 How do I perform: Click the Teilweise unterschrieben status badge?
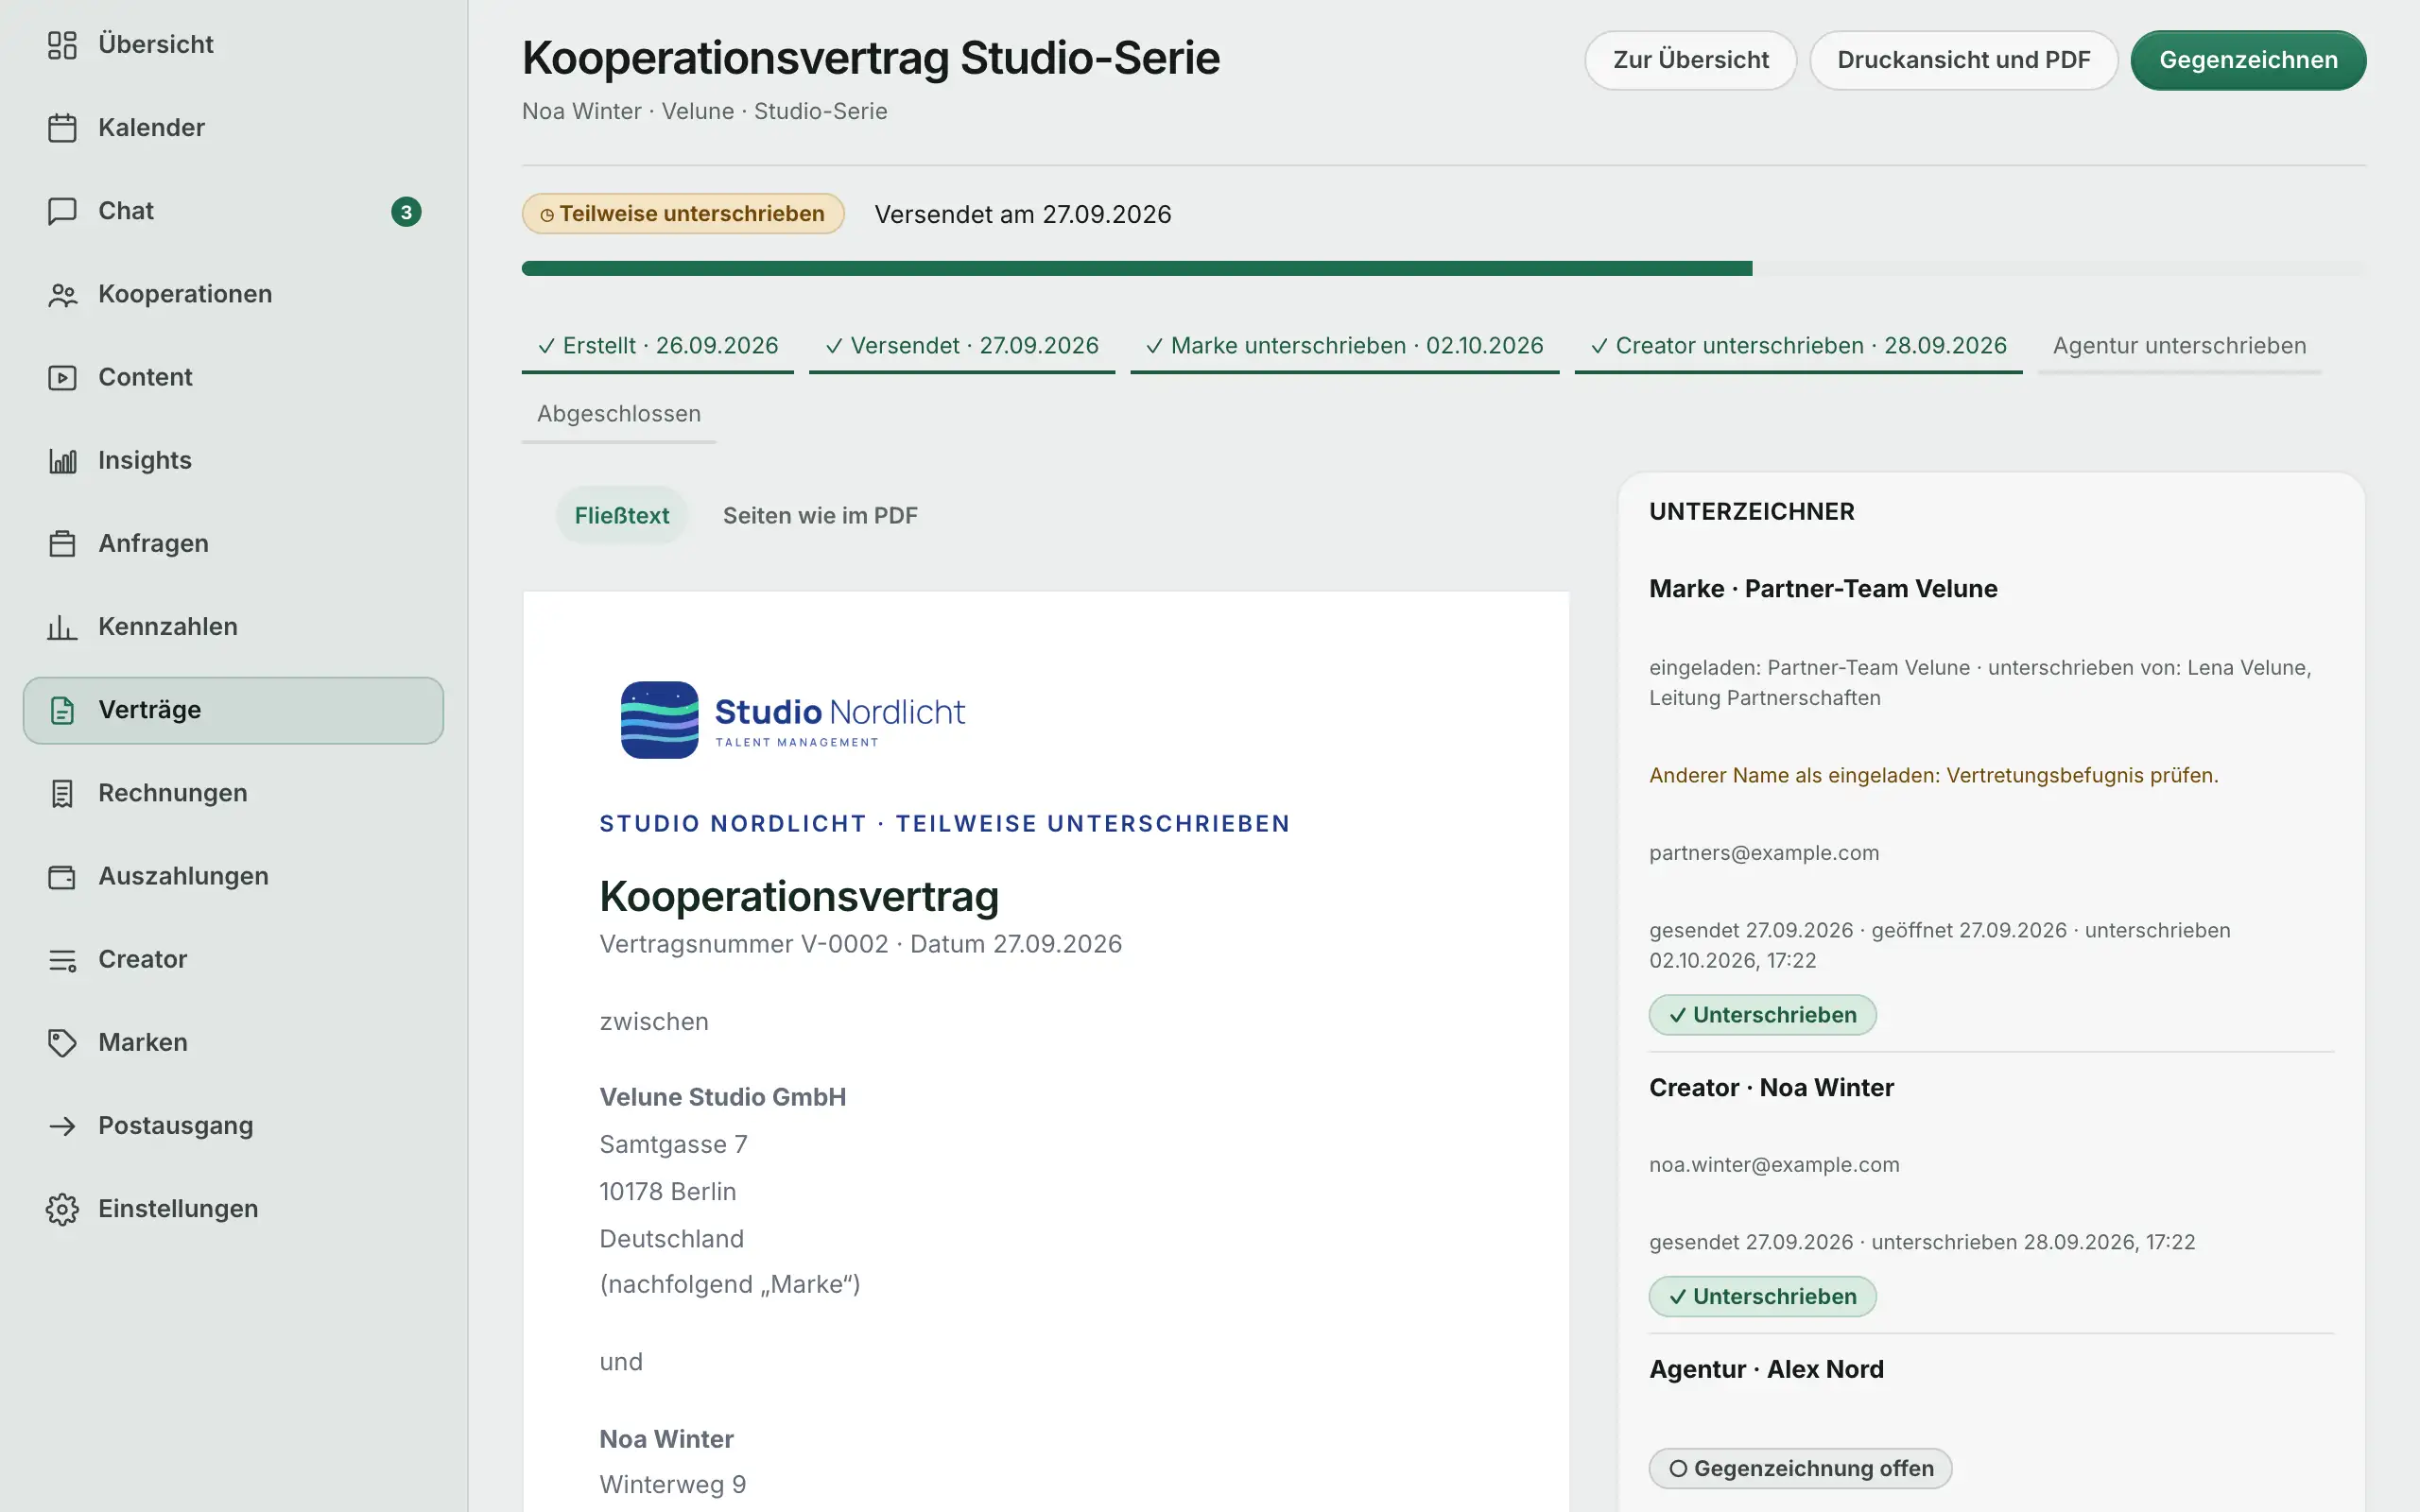683,214
